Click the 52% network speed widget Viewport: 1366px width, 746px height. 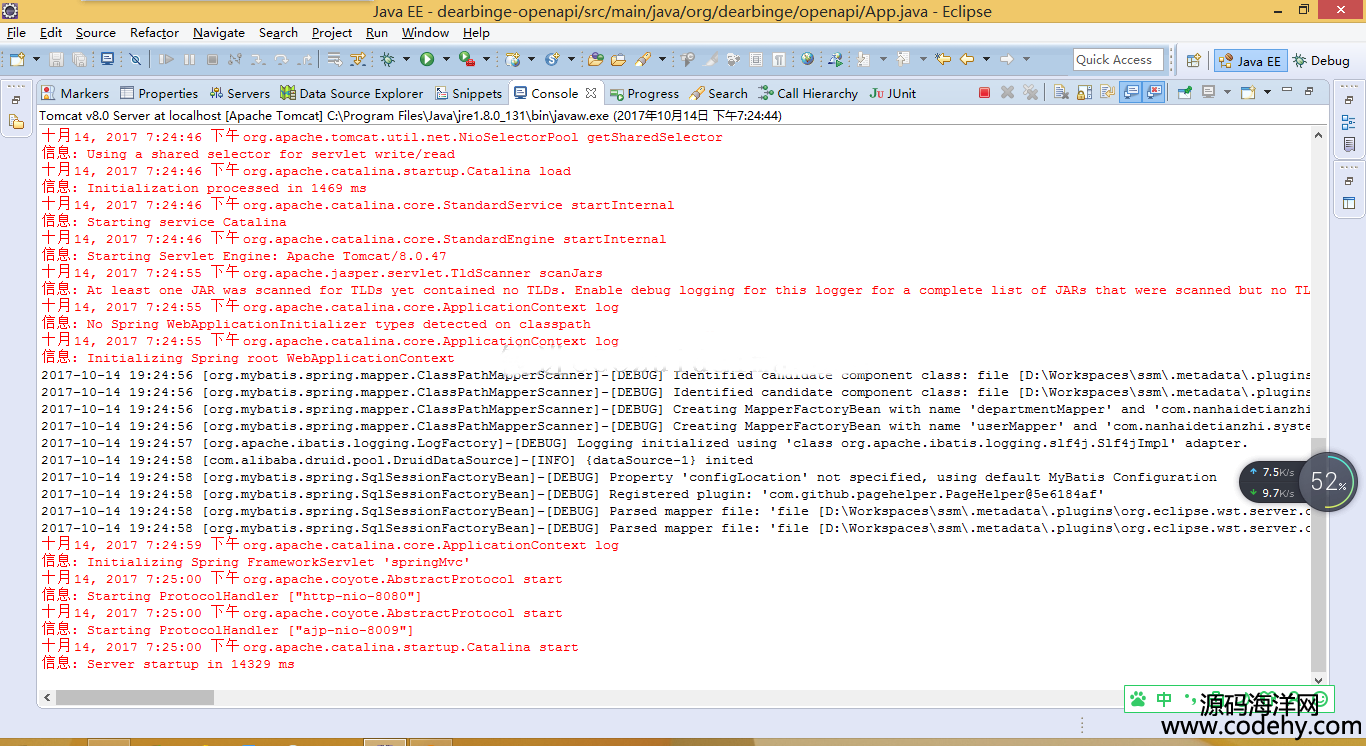coord(1299,483)
